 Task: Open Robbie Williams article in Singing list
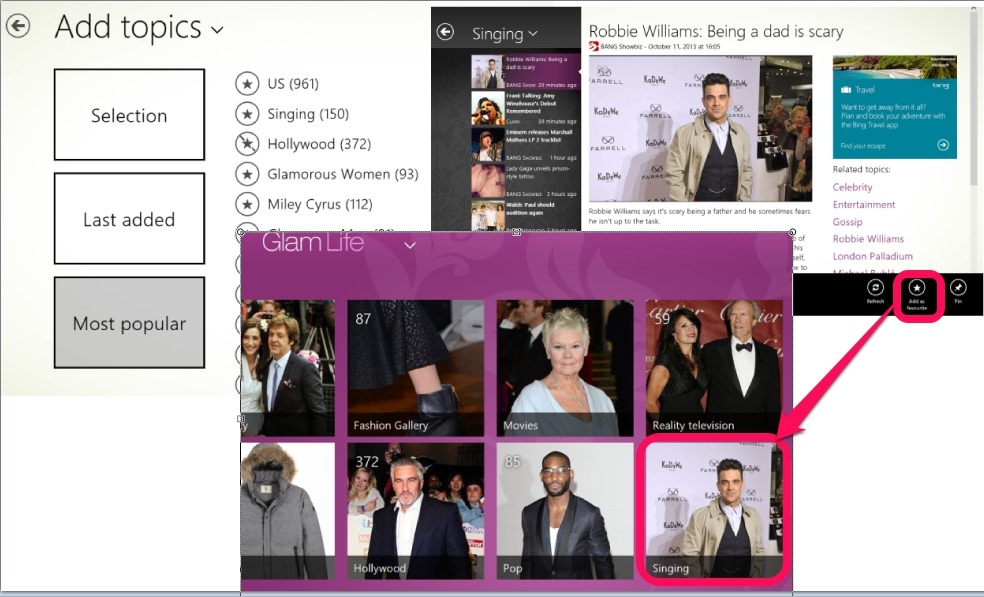(525, 72)
